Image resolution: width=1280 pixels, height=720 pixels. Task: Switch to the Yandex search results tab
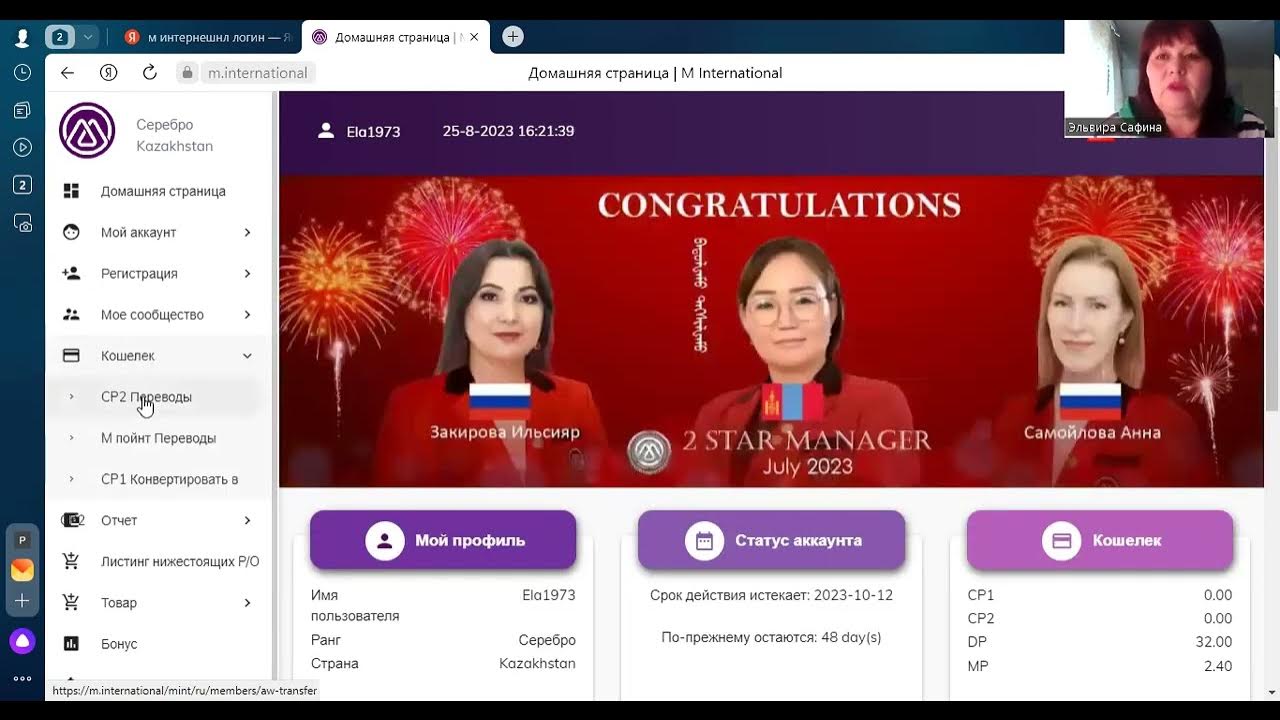pos(208,37)
